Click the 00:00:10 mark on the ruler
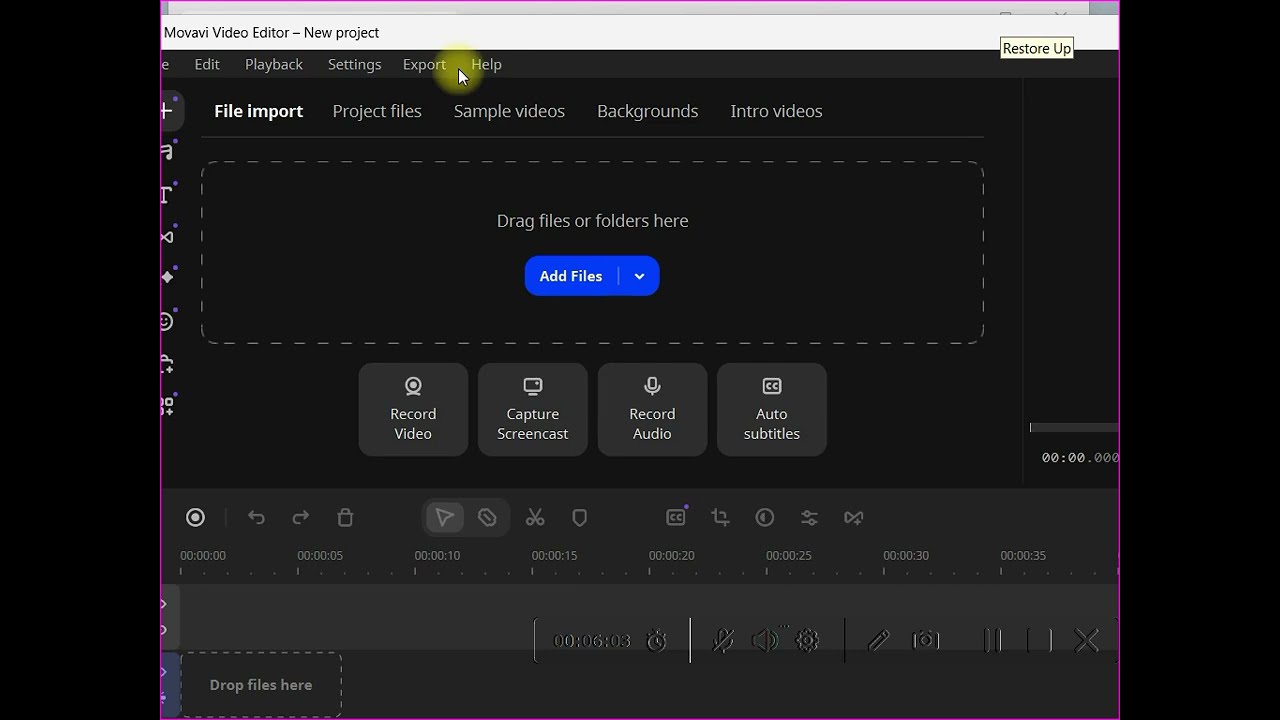The image size is (1280, 720). point(437,555)
